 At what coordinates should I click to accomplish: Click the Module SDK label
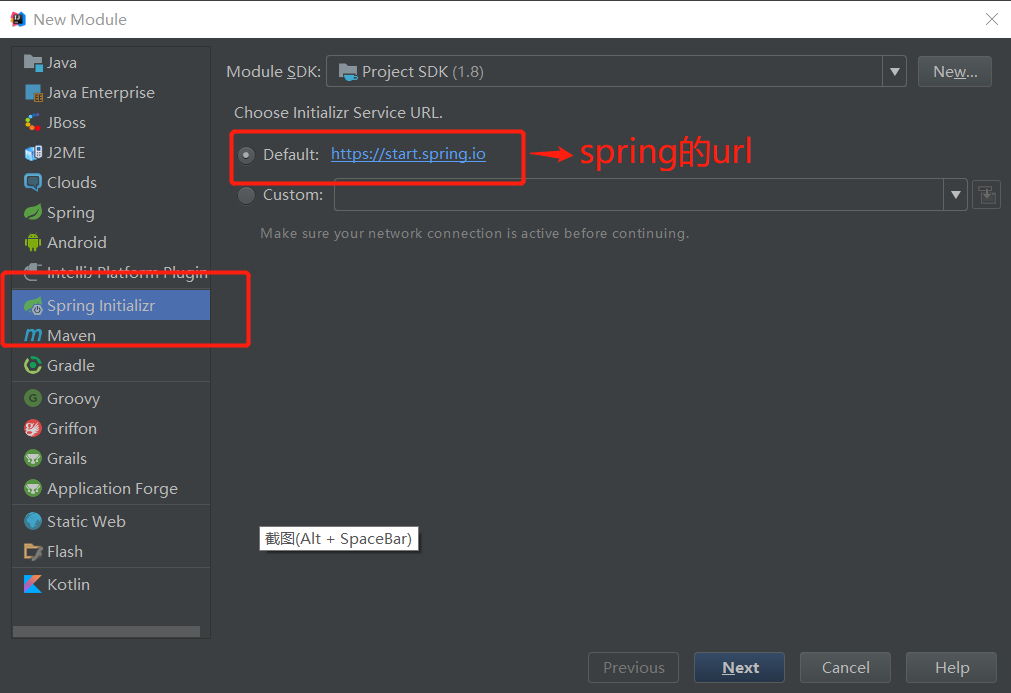point(273,72)
